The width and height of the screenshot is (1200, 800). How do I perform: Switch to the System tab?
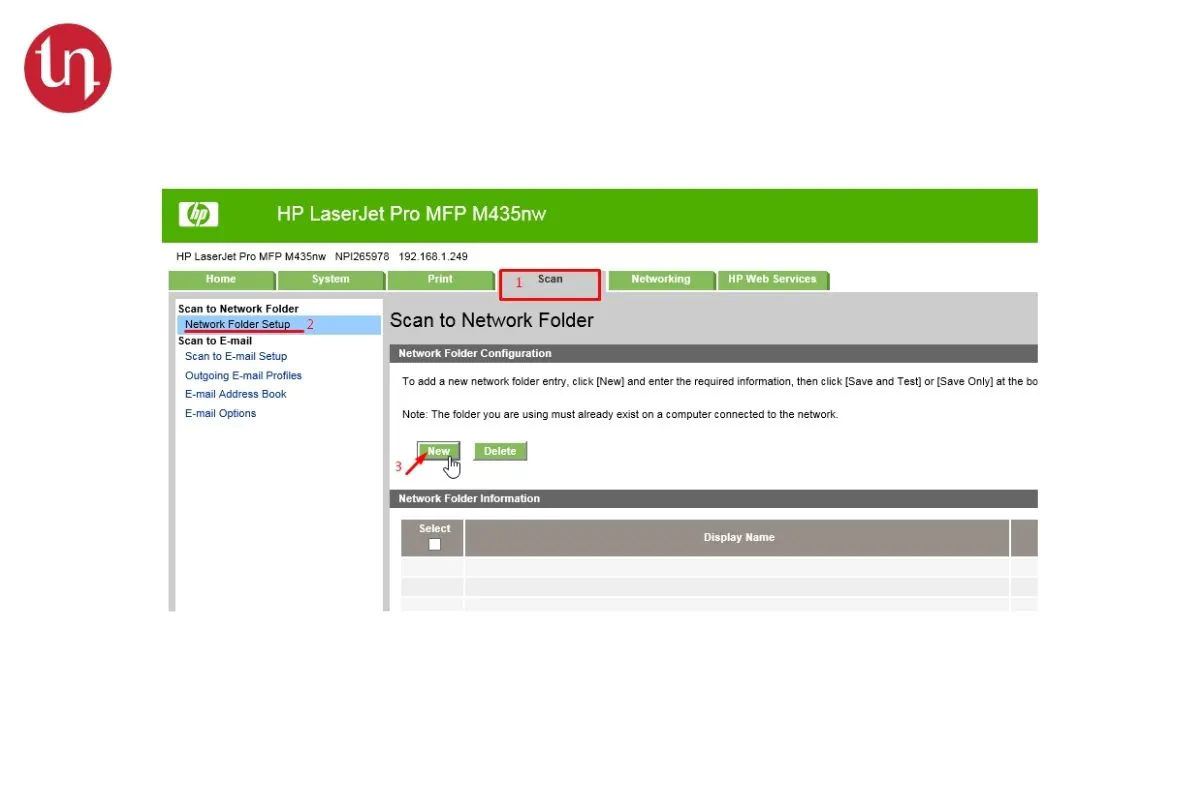[331, 280]
